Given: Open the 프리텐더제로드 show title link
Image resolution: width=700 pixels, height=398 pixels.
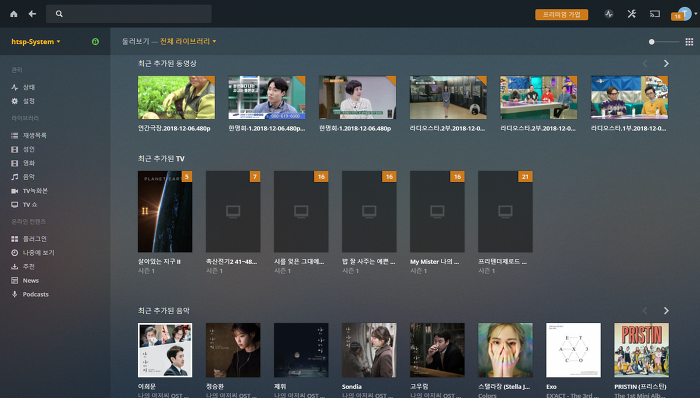Looking at the screenshot, I should 502,261.
